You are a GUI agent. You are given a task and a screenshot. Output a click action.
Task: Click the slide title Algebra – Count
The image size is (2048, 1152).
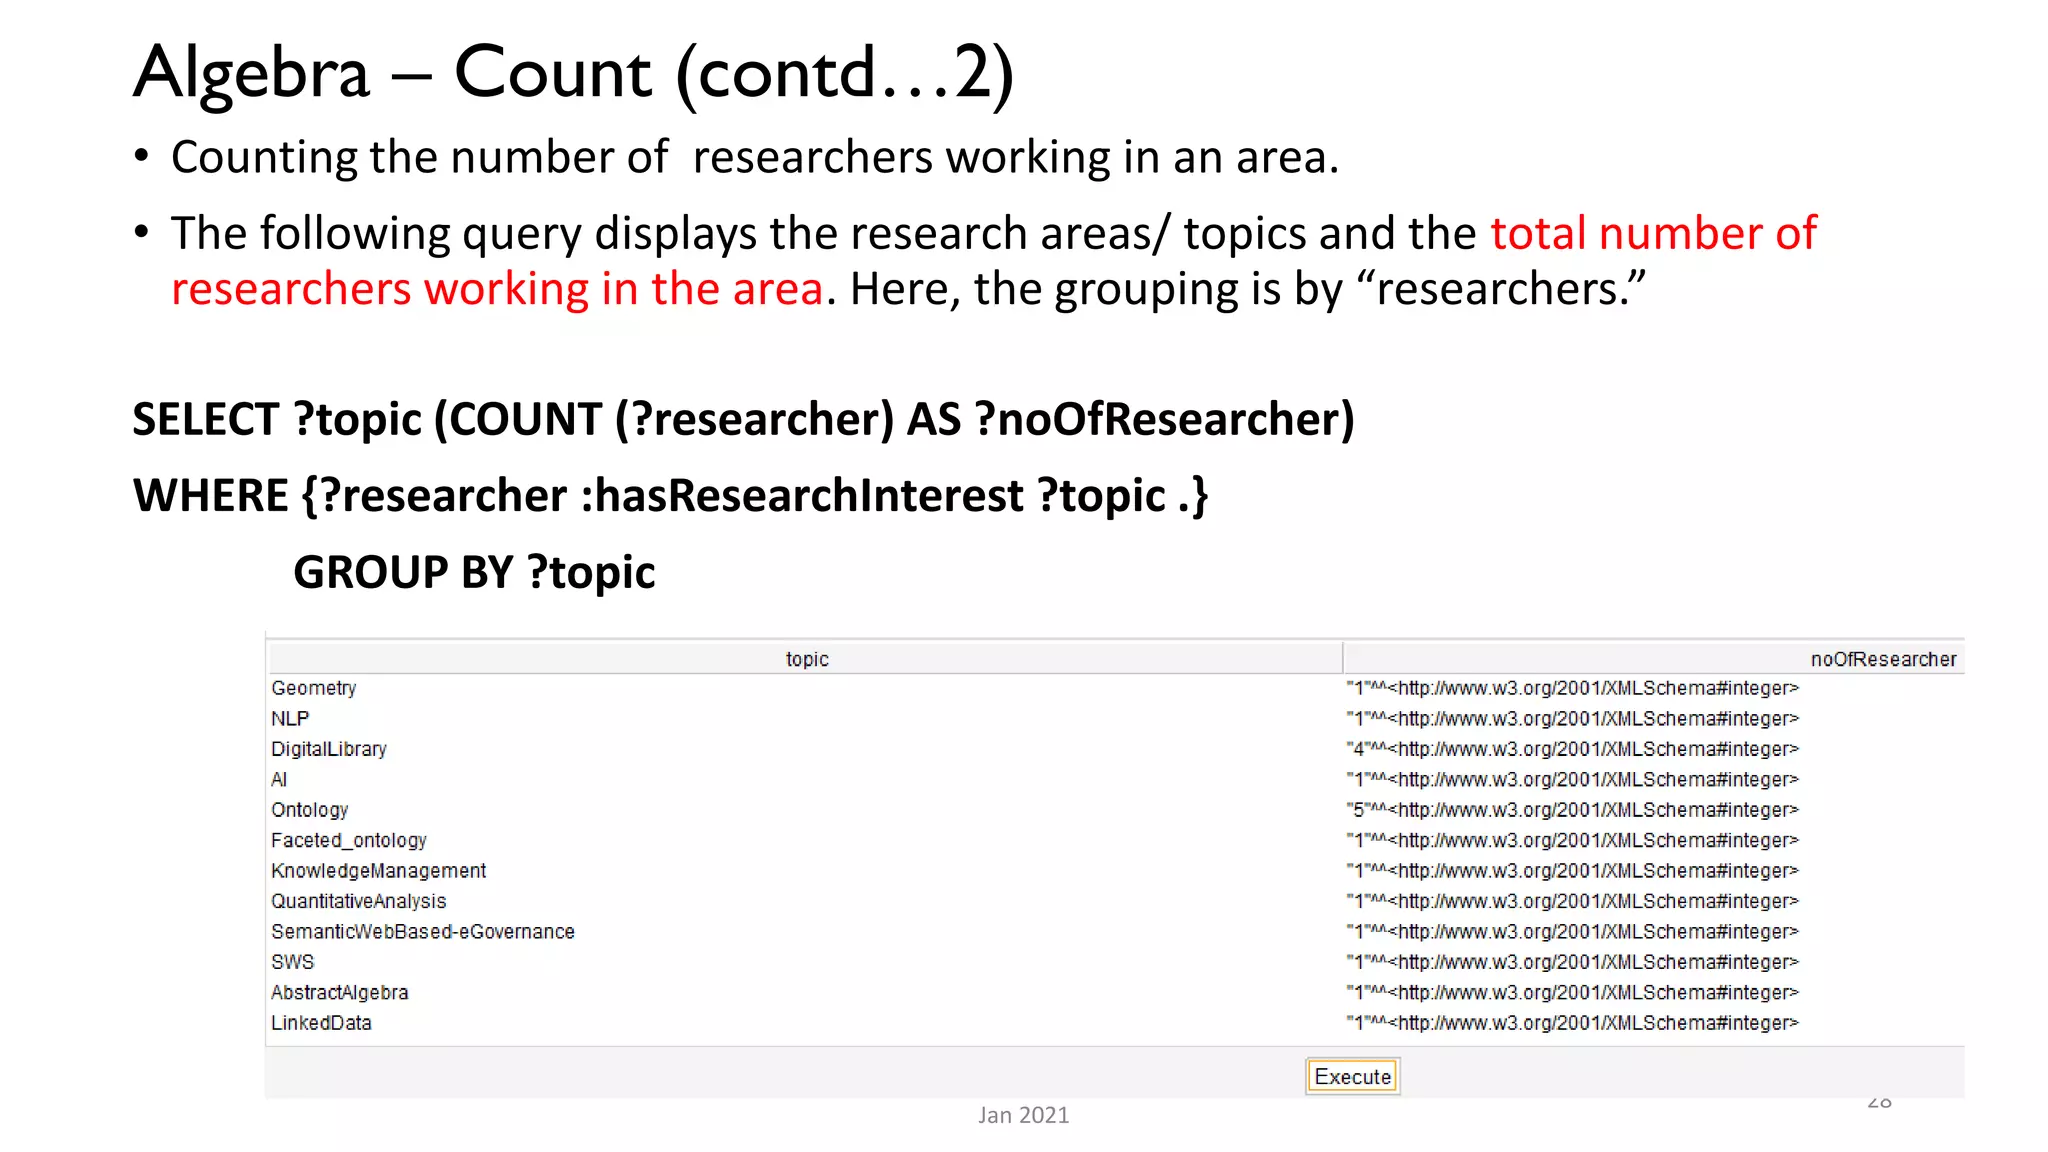pyautogui.click(x=573, y=74)
